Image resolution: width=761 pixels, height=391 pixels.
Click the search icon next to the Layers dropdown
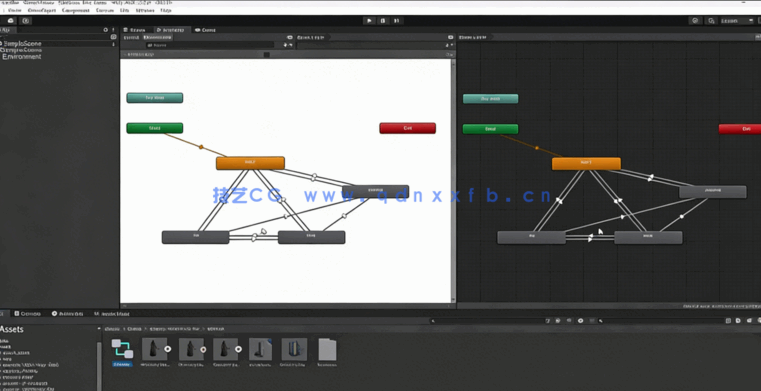tap(711, 21)
